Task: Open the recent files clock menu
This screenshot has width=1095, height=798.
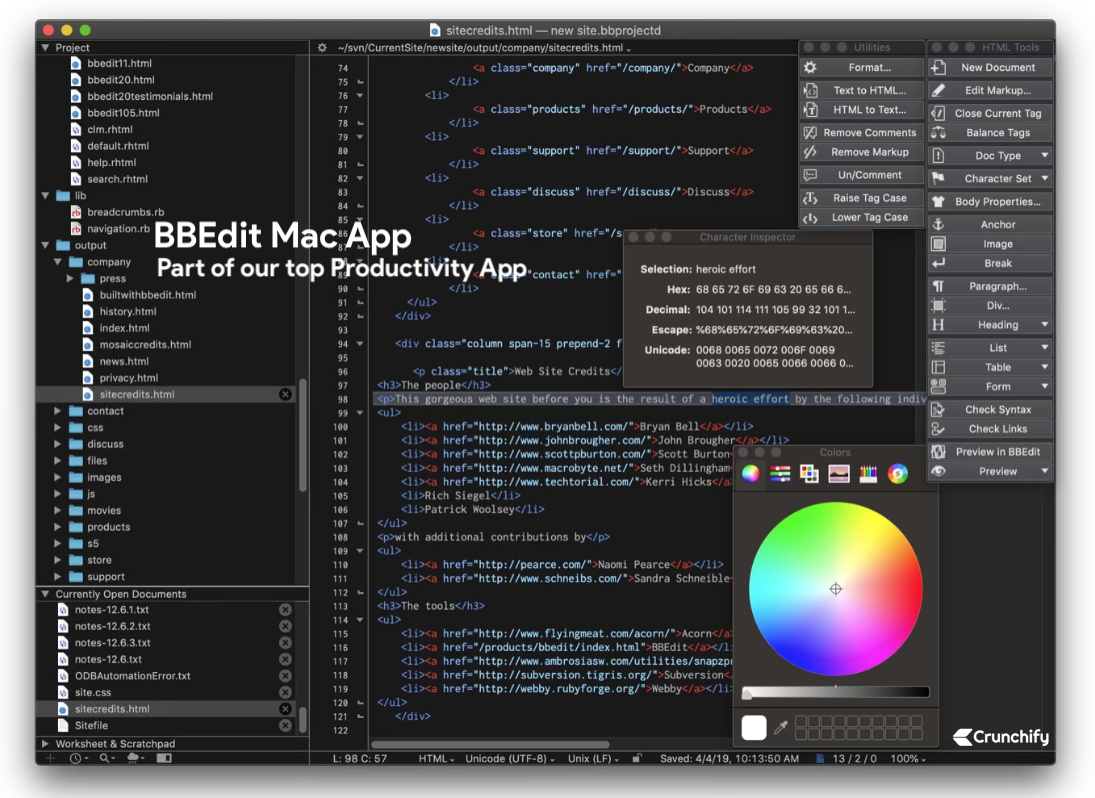Action: pos(78,758)
